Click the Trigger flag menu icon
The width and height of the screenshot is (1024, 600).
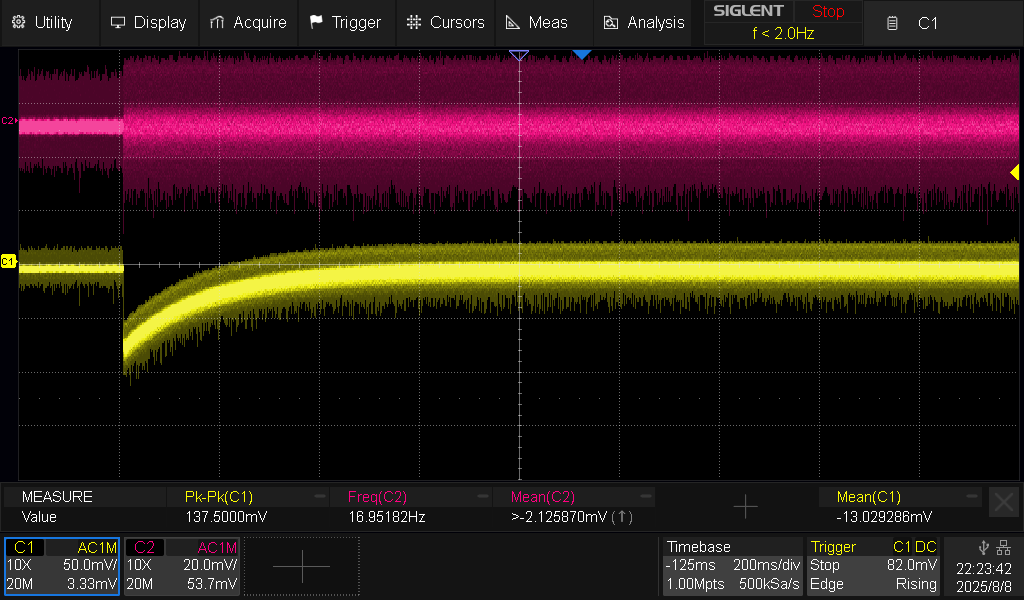[x=316, y=22]
